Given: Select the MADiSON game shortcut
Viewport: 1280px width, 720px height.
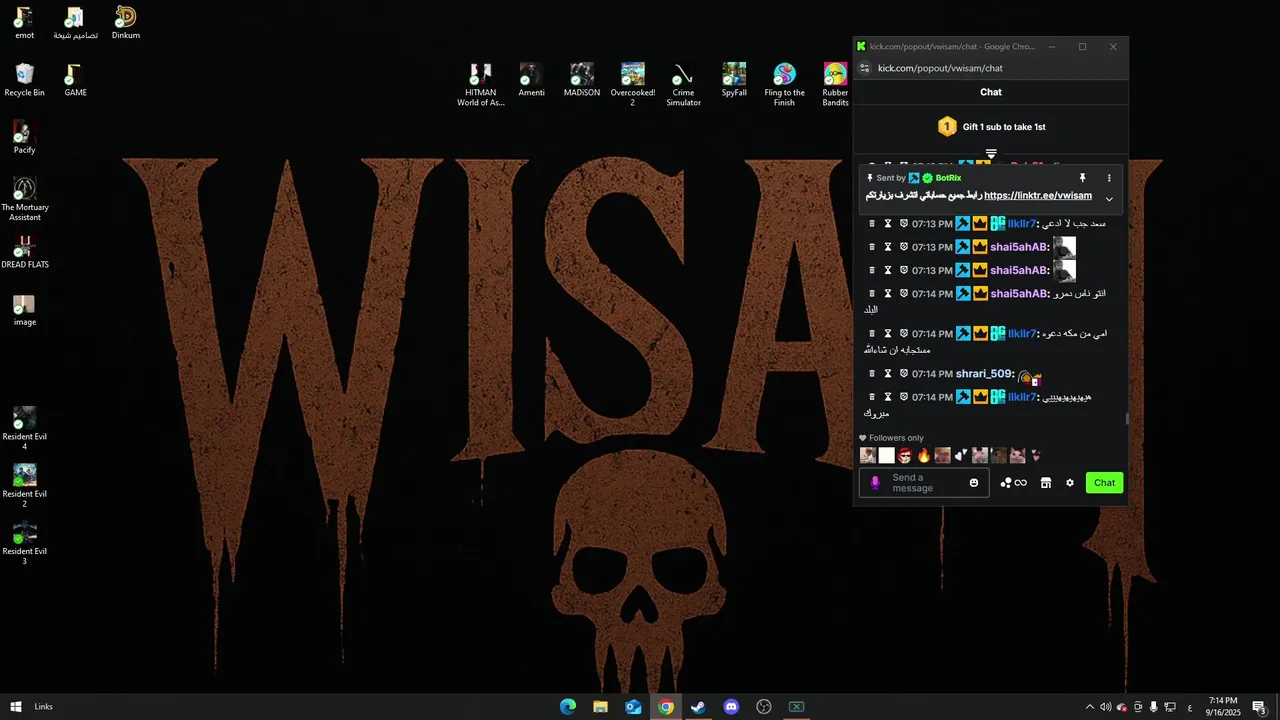Looking at the screenshot, I should tap(582, 80).
